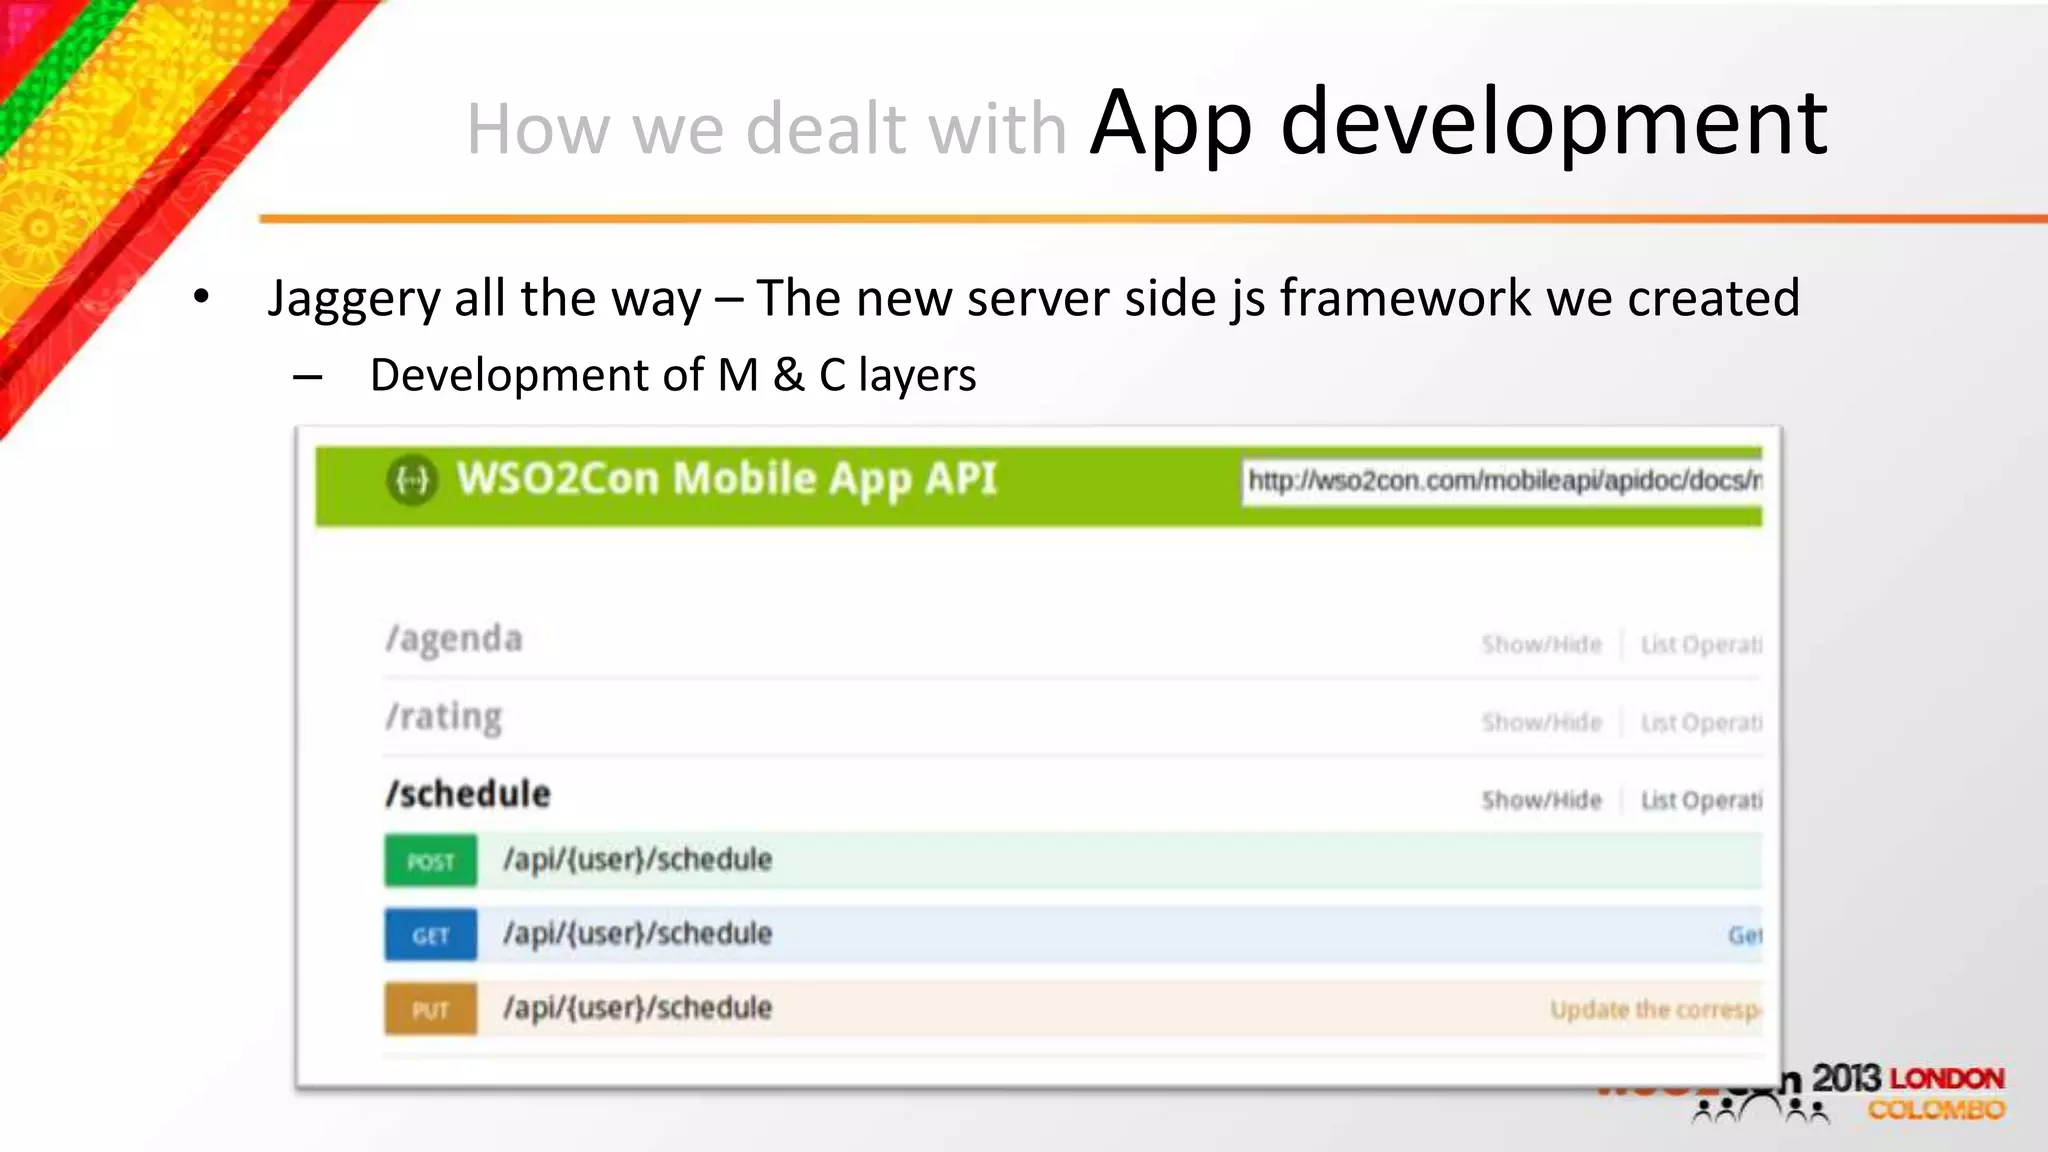Click Show/Hide for /agenda

1541,645
